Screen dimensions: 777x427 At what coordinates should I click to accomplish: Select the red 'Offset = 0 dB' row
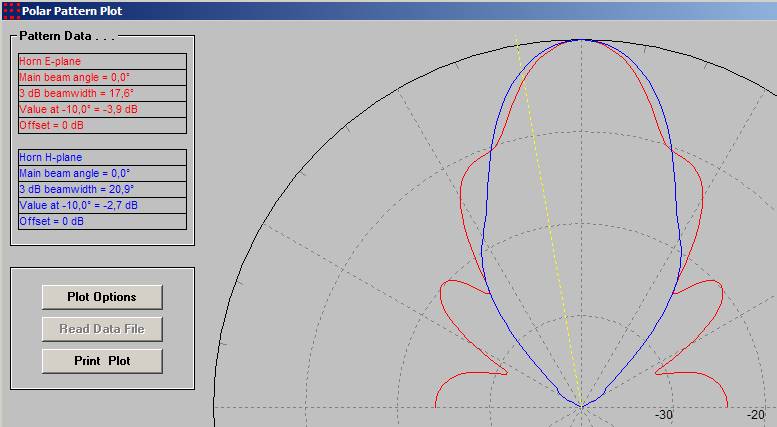click(102, 125)
